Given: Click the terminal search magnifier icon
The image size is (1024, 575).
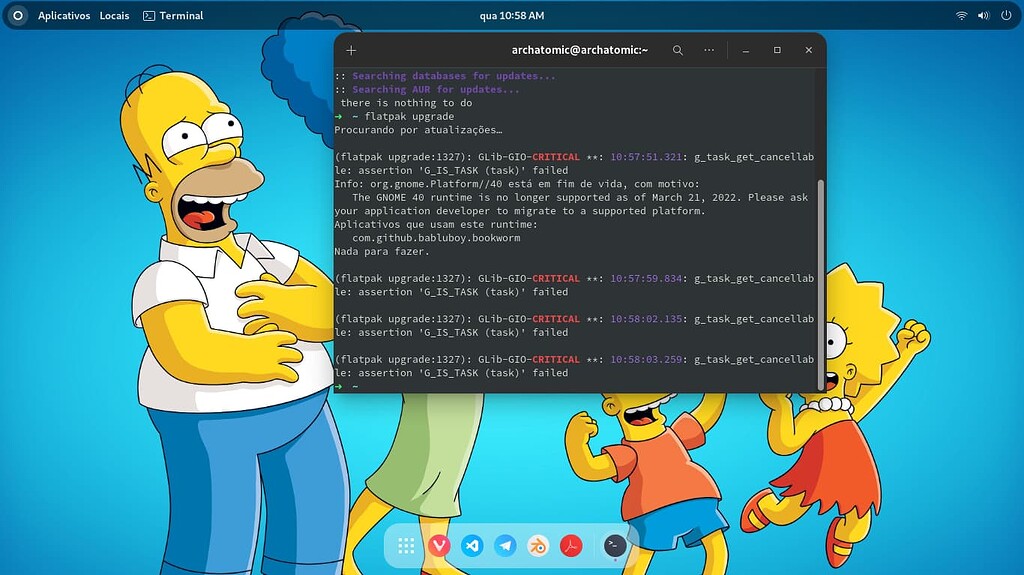Looking at the screenshot, I should [678, 50].
